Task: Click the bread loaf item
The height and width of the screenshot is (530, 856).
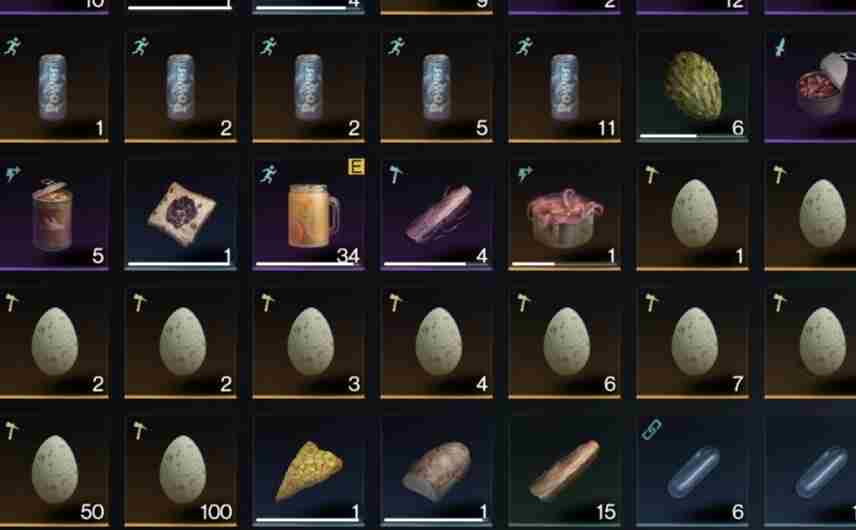Action: (x=437, y=471)
